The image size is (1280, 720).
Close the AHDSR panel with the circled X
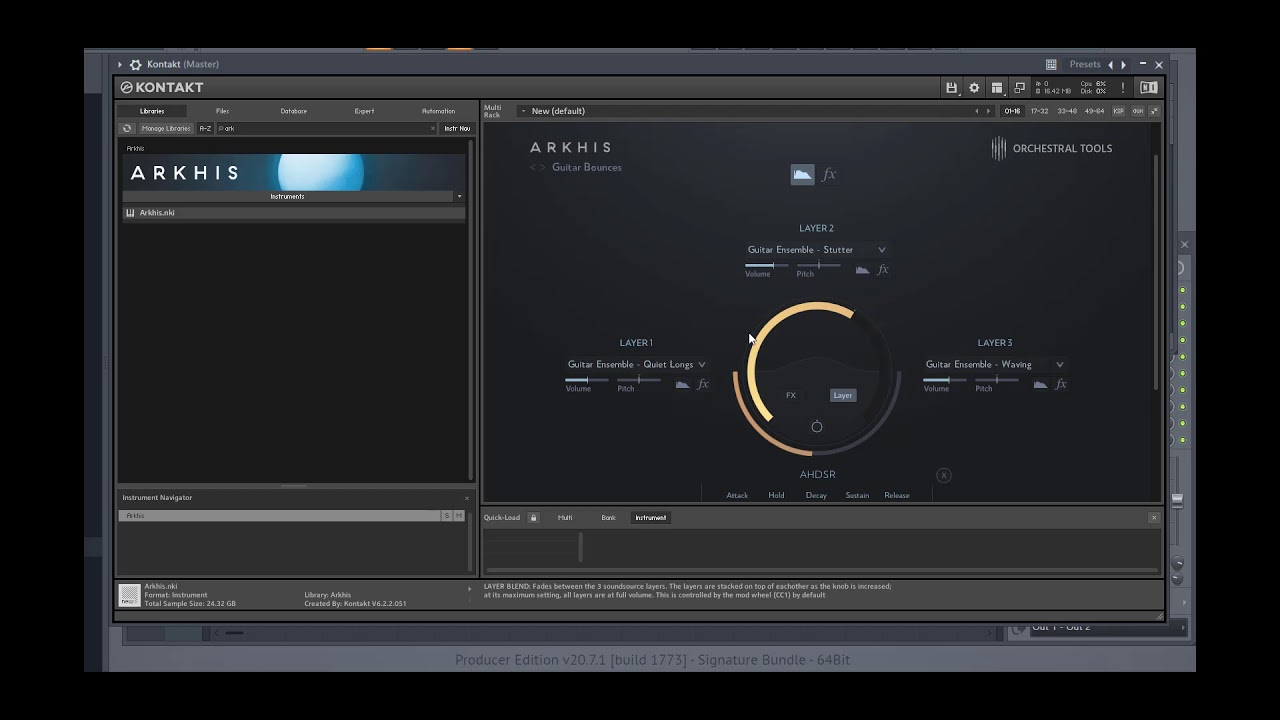tap(944, 475)
